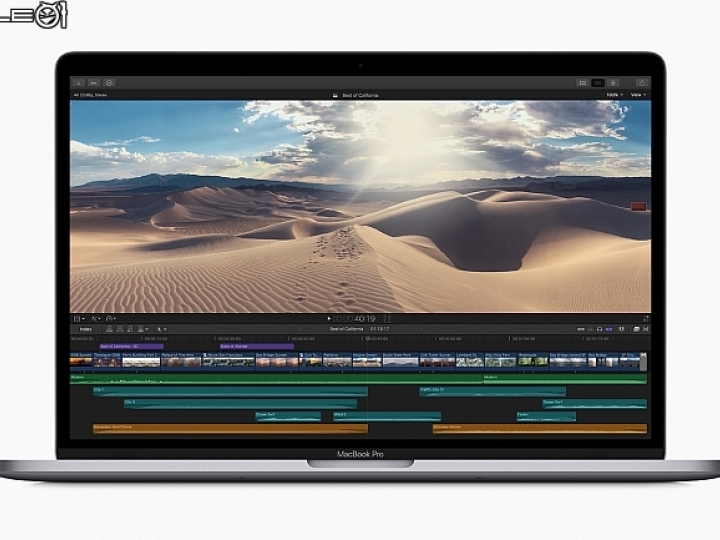Select the Traffic City teal audio clip
This screenshot has height=540, width=720.
pyautogui.click(x=492, y=391)
